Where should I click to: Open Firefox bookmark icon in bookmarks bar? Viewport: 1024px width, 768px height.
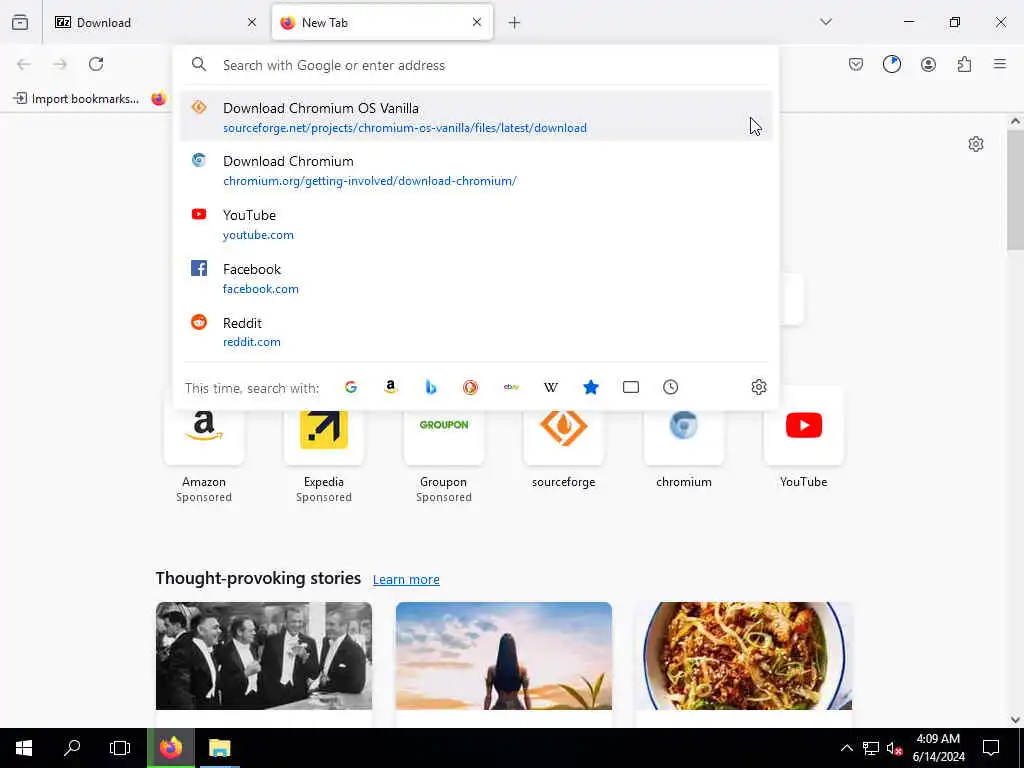click(159, 99)
